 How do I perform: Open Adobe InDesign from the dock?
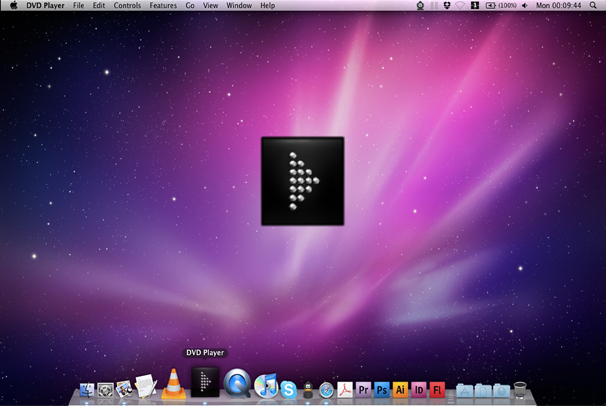pos(419,389)
